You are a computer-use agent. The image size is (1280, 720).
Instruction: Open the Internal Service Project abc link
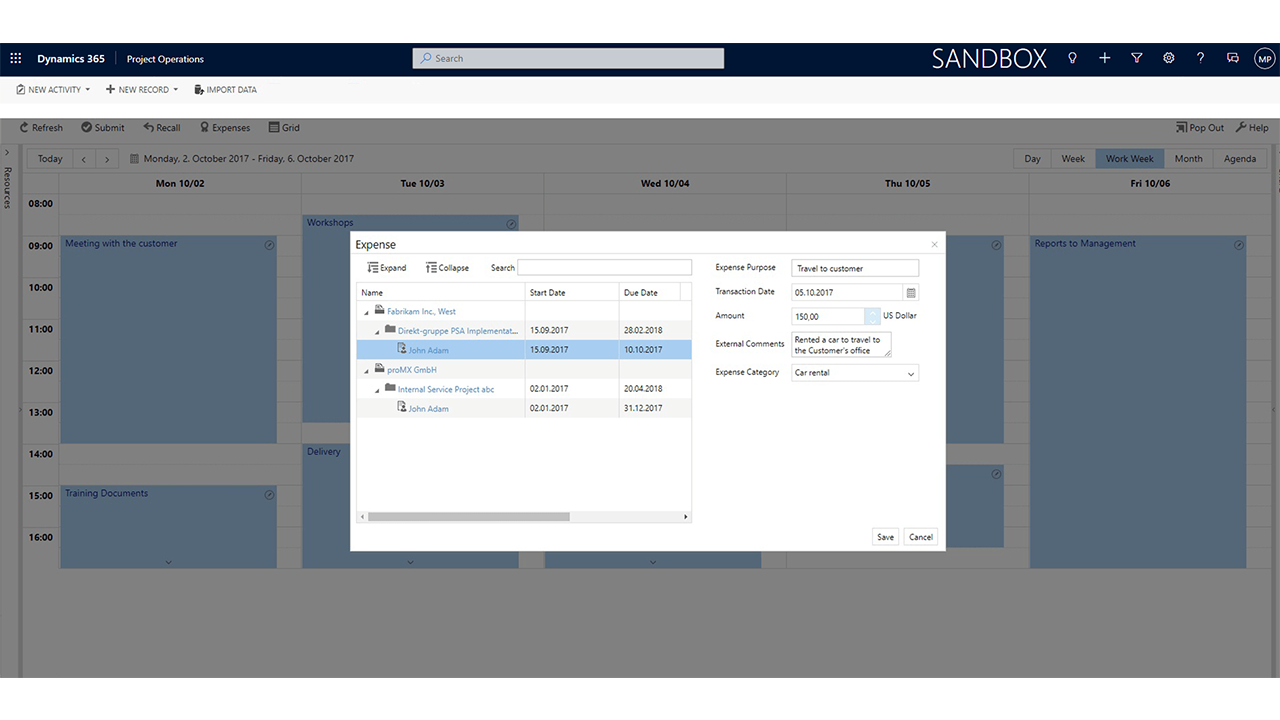(446, 390)
